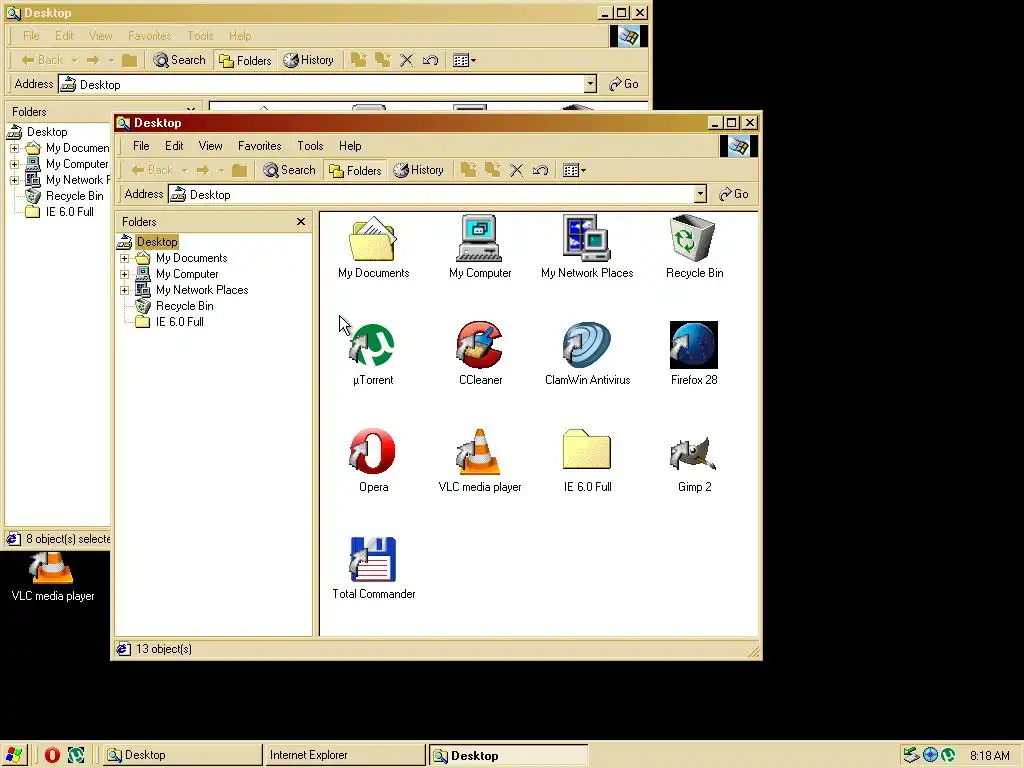Click Move To icon in front window toolbar
Viewport: 1024px width, 768px height.
[x=468, y=170]
